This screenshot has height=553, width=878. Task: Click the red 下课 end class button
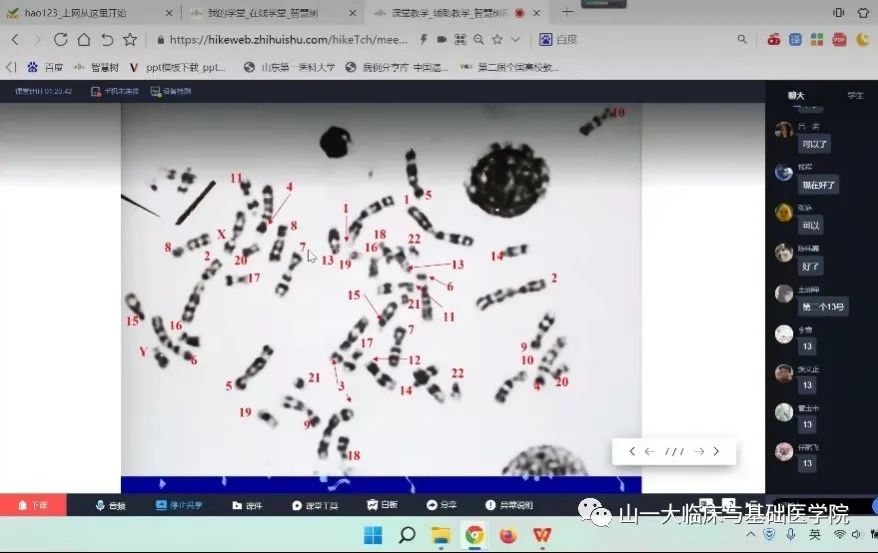pos(32,505)
